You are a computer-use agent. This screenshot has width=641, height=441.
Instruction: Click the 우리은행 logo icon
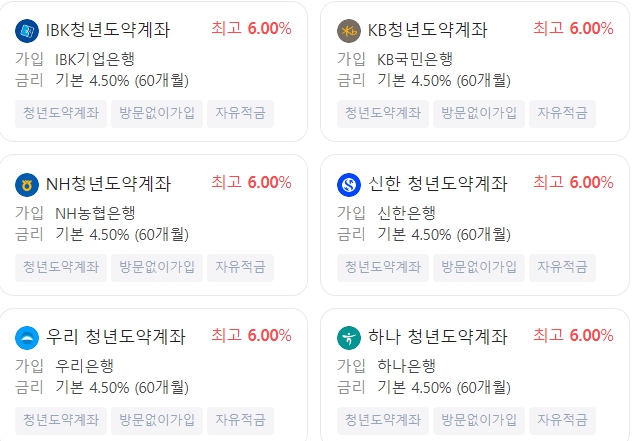coord(27,338)
